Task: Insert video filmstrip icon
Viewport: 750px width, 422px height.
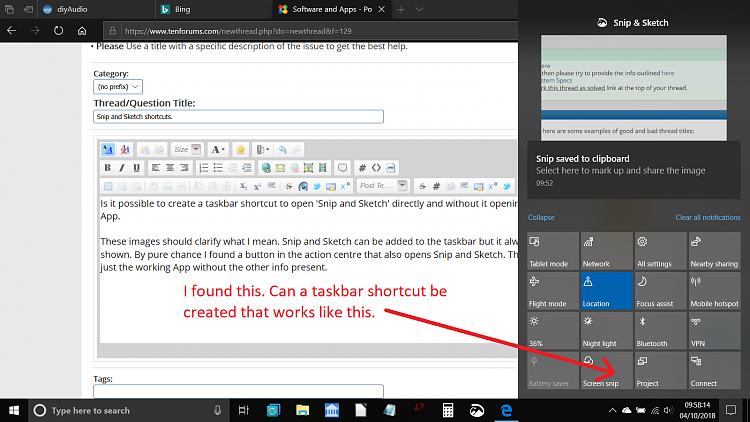Action: 323,168
